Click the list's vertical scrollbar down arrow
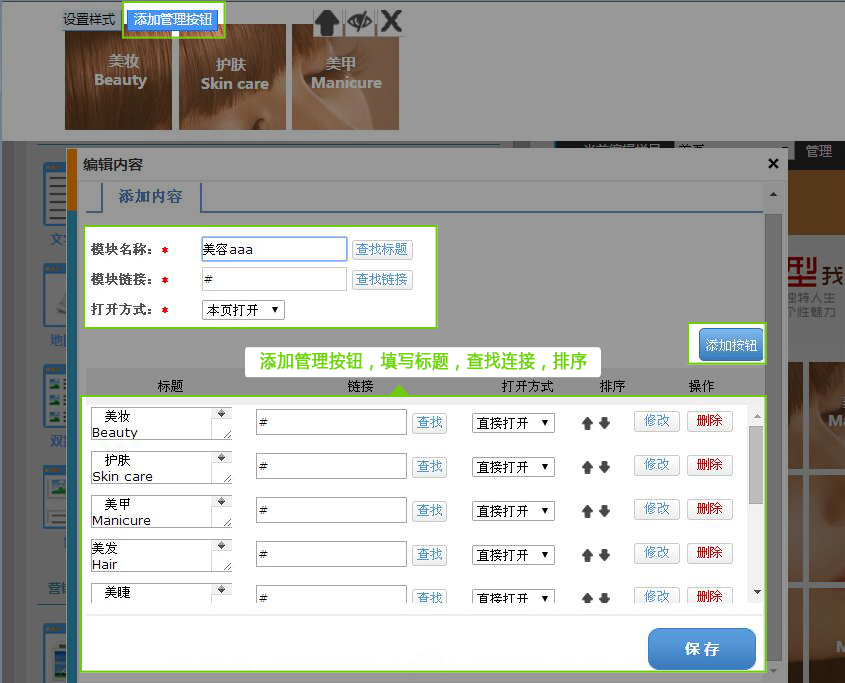 pos(757,592)
